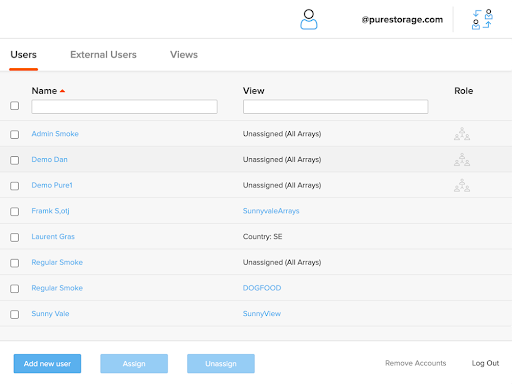
Task: Check Regular Smoke with DOGFOOD view
Action: tap(14, 288)
